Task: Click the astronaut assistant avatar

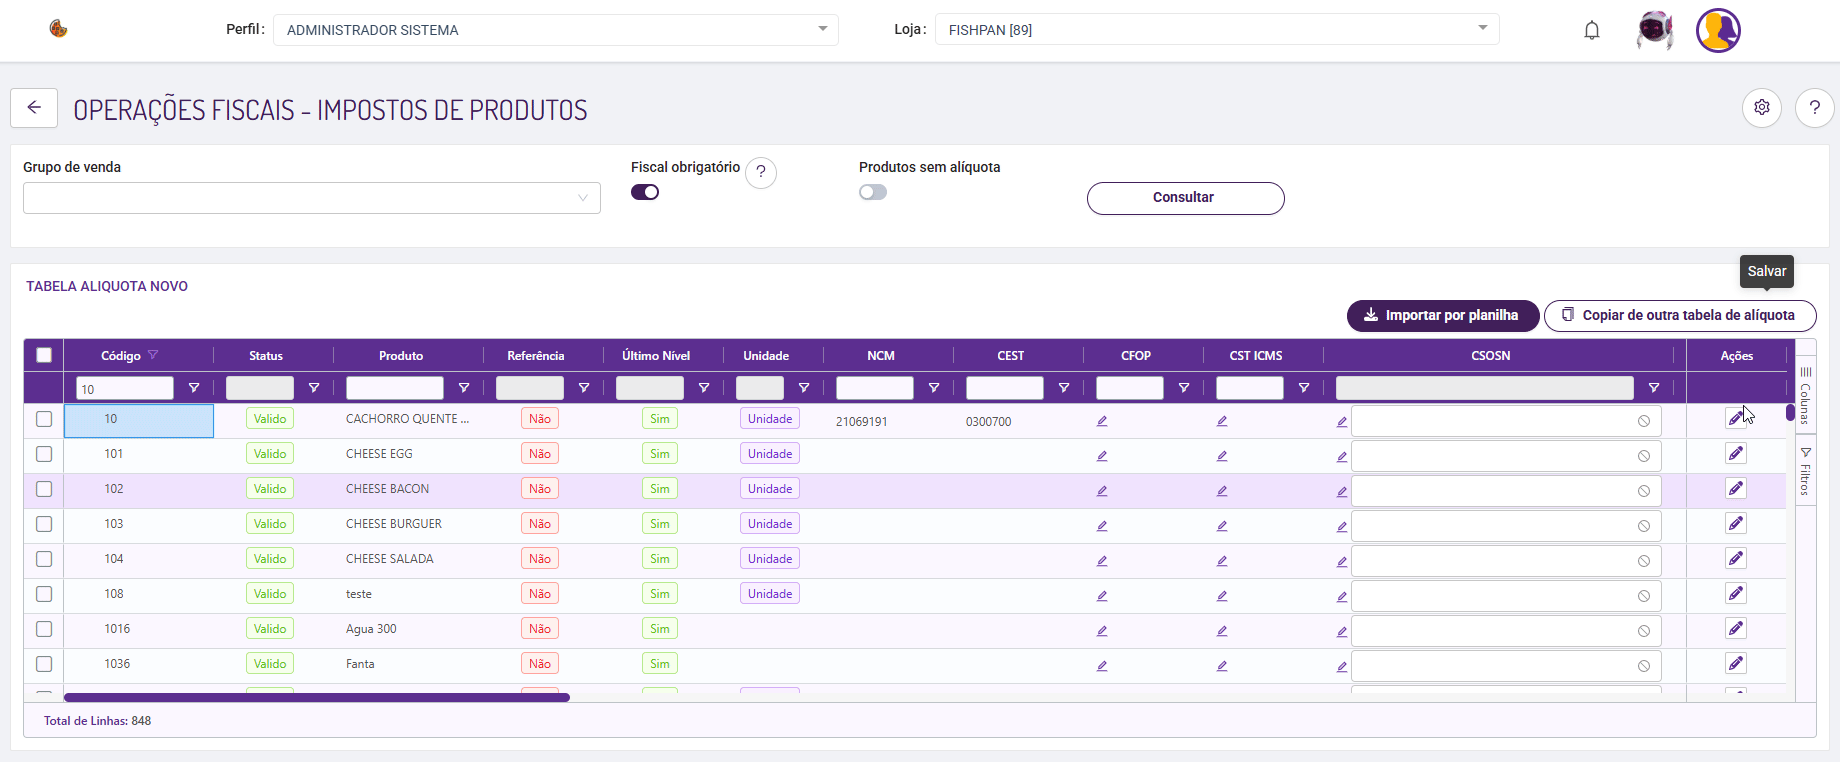Action: [1655, 30]
